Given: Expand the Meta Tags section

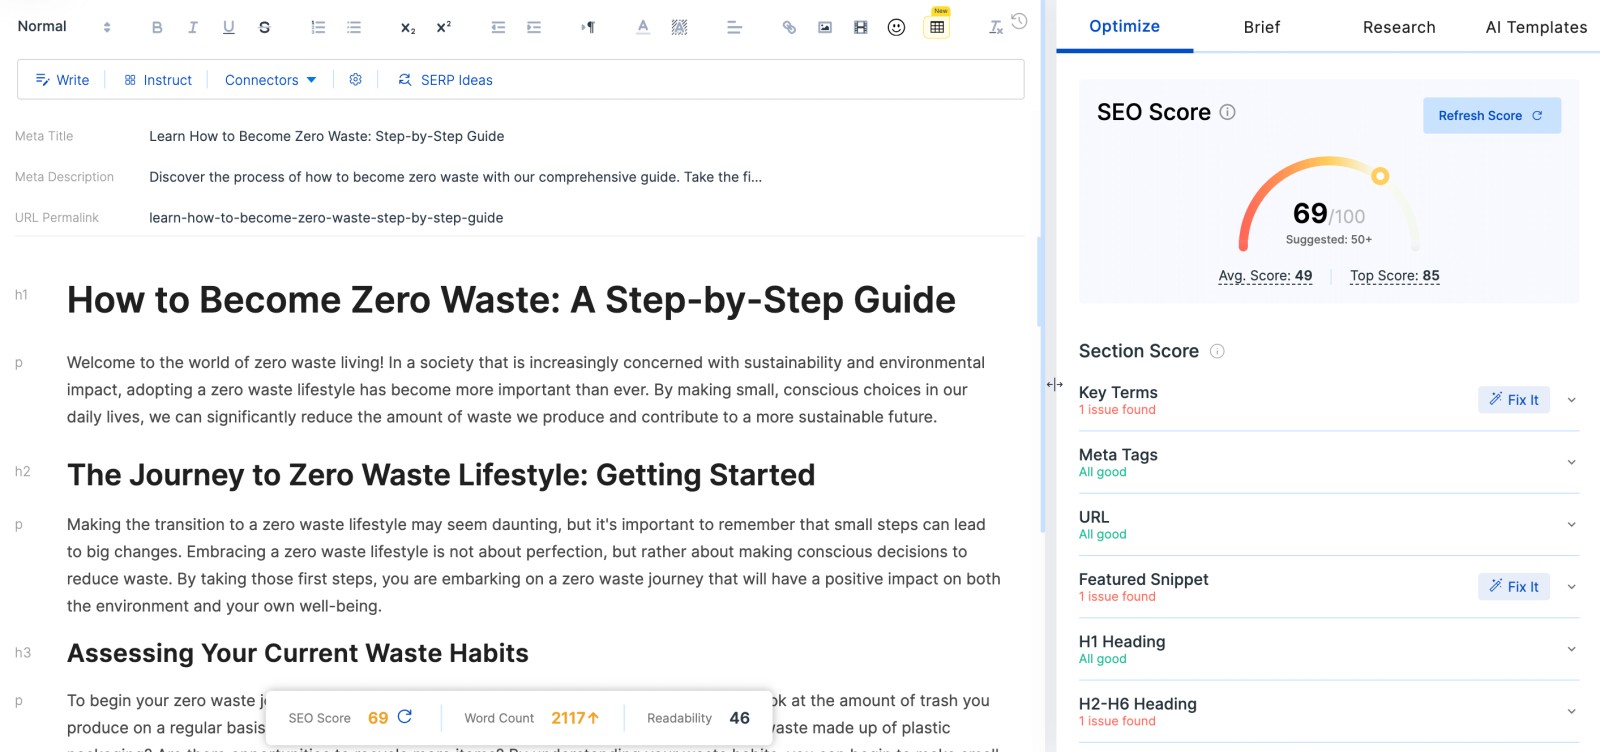Looking at the screenshot, I should (x=1571, y=462).
